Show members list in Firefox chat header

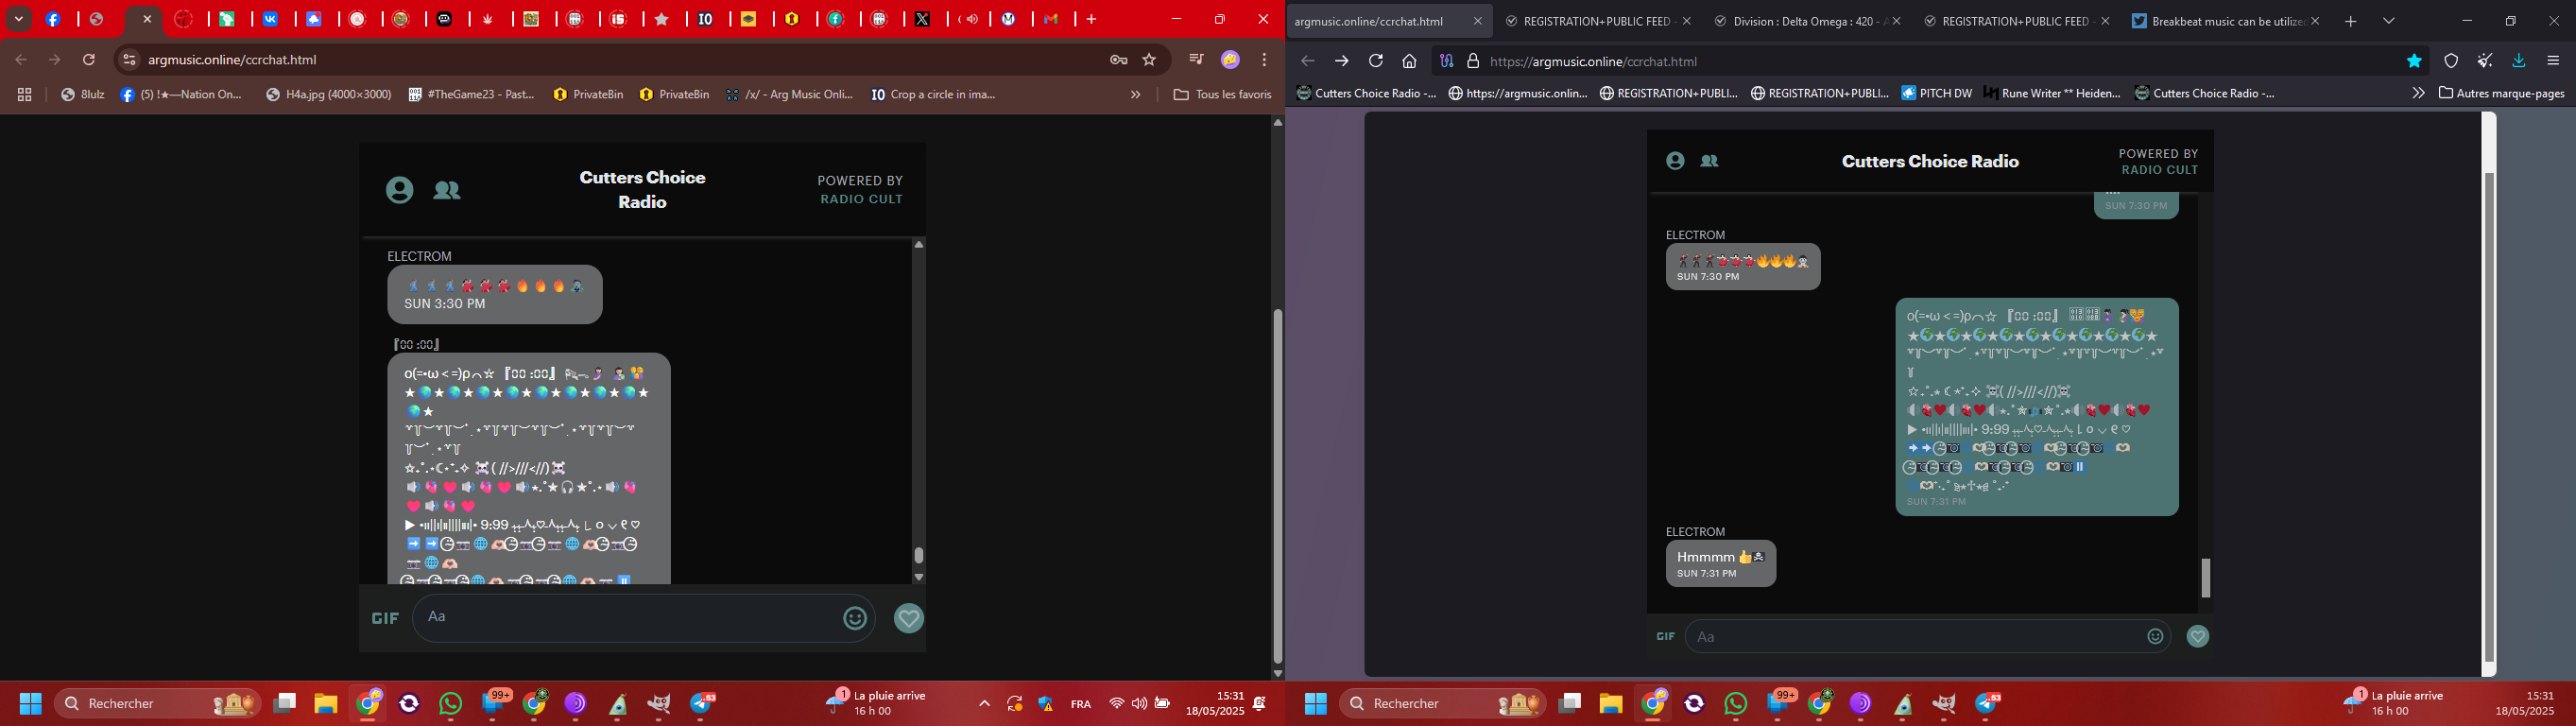pyautogui.click(x=1709, y=161)
